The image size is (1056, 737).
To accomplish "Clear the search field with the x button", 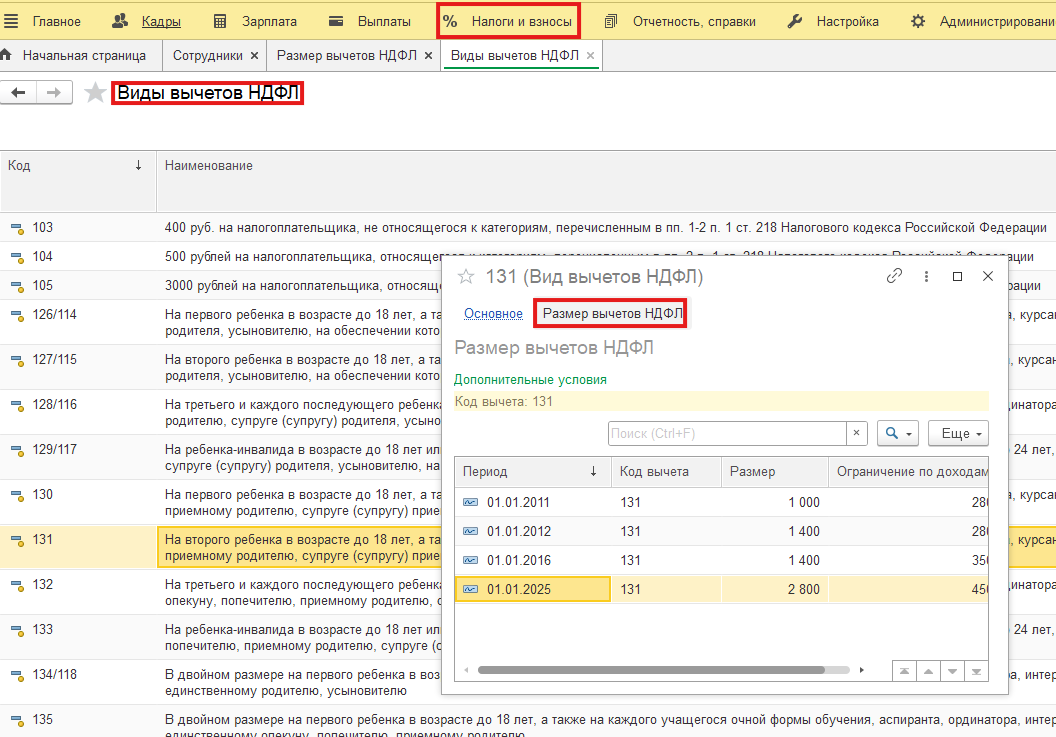I will tap(857, 433).
